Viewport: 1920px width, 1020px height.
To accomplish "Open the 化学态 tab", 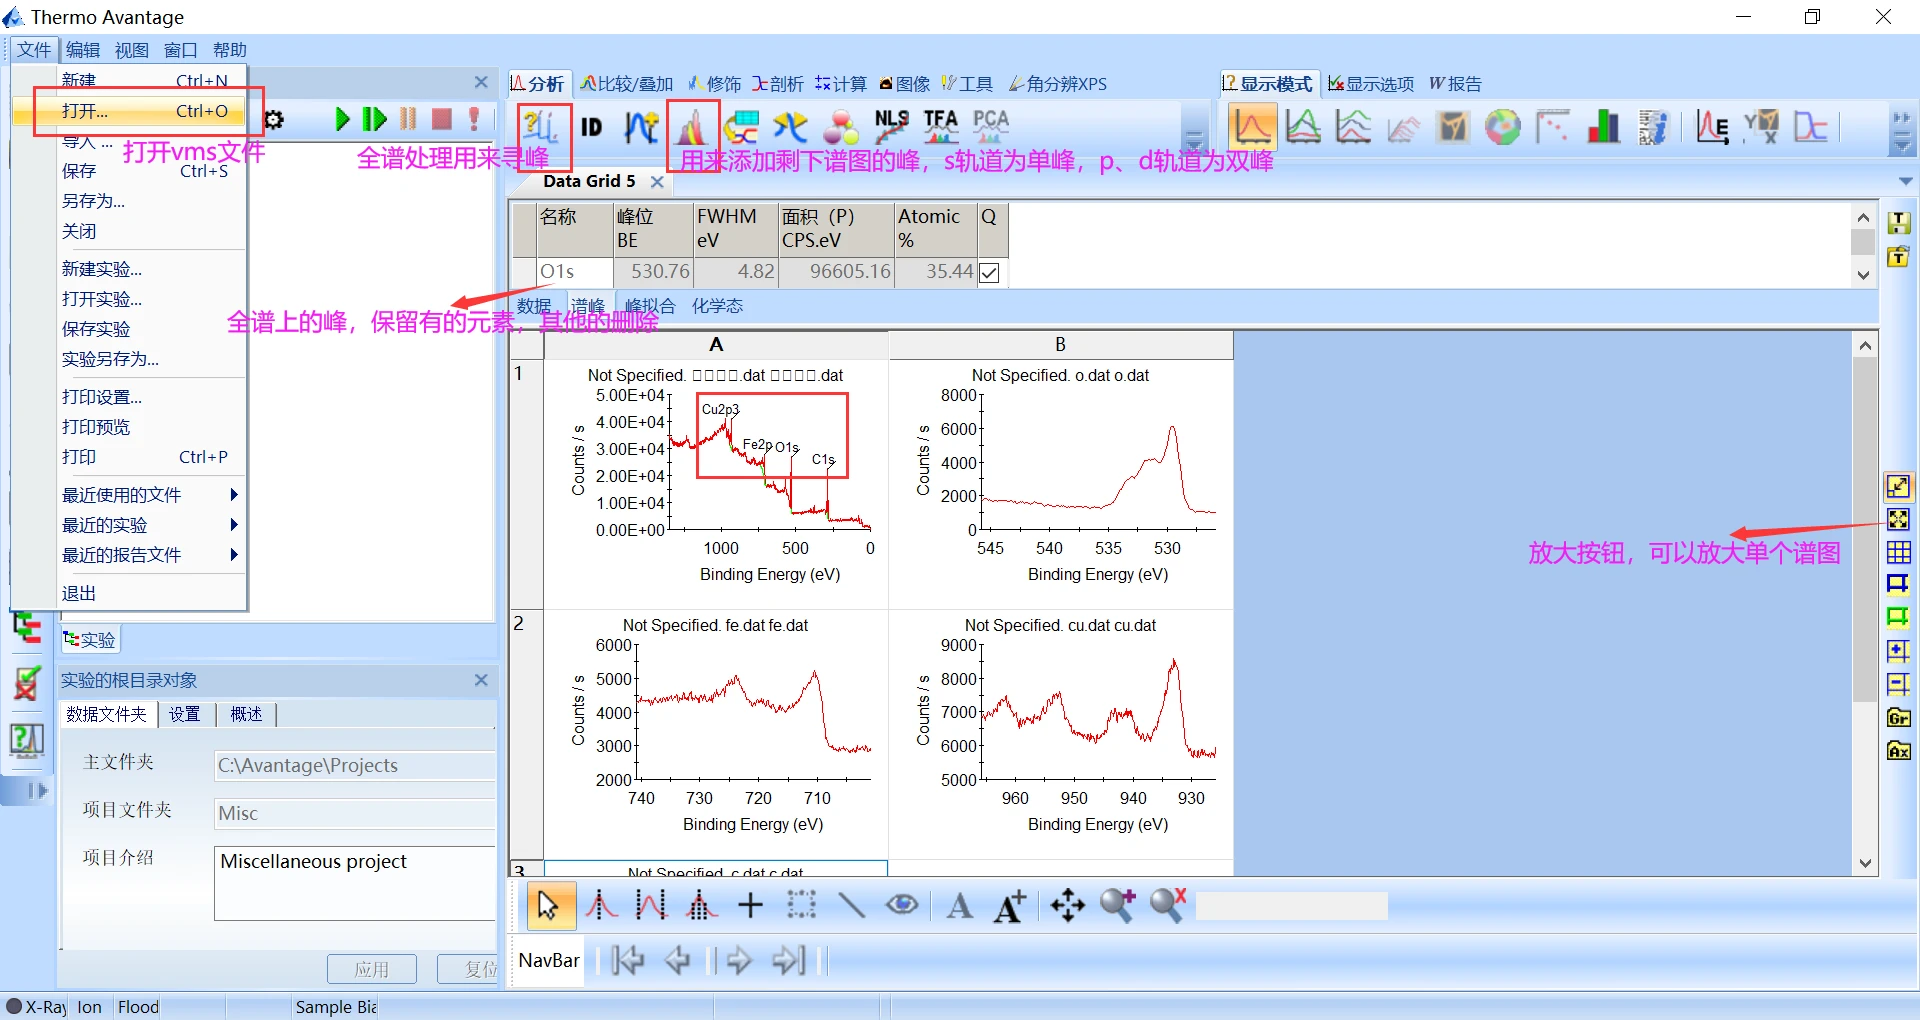I will (x=717, y=306).
